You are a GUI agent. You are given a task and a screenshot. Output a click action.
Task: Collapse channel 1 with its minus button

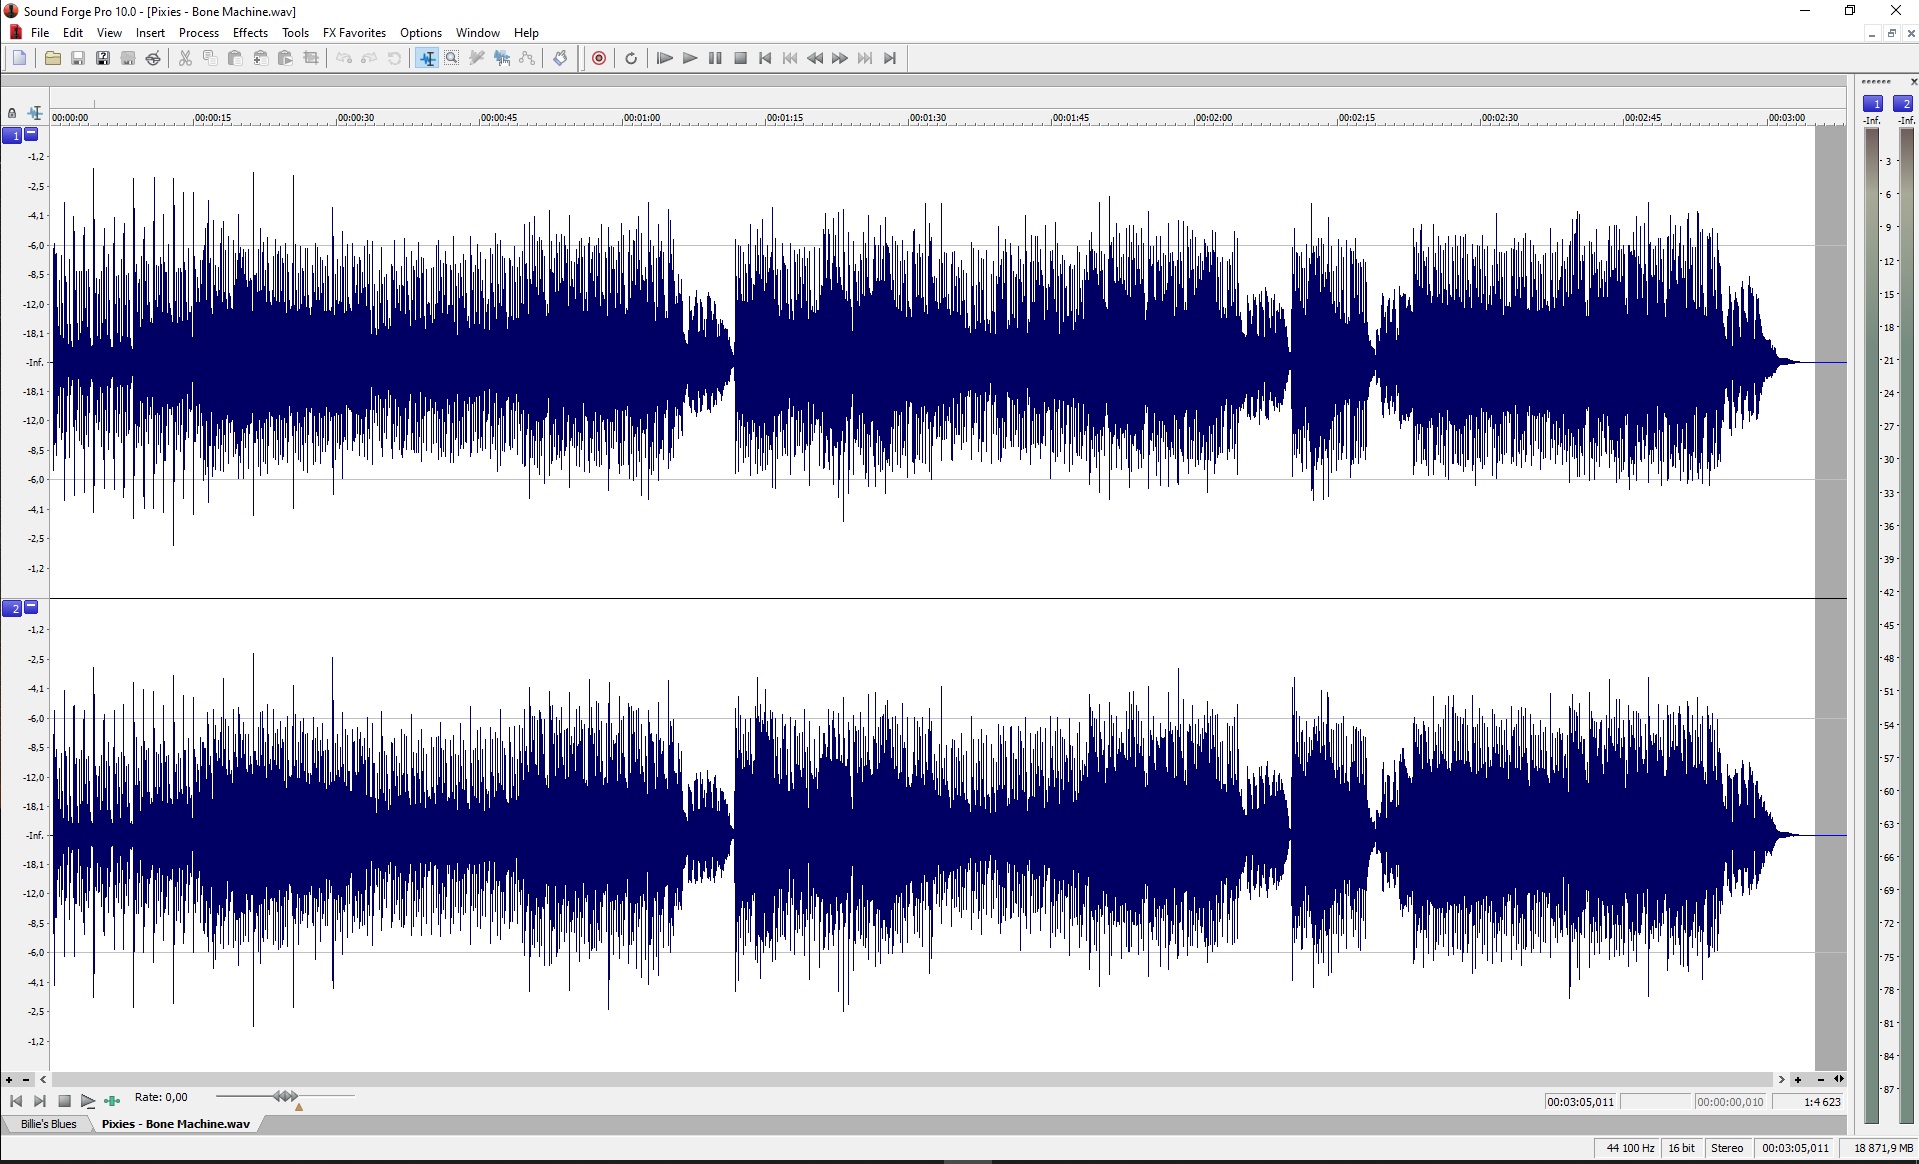tap(31, 134)
